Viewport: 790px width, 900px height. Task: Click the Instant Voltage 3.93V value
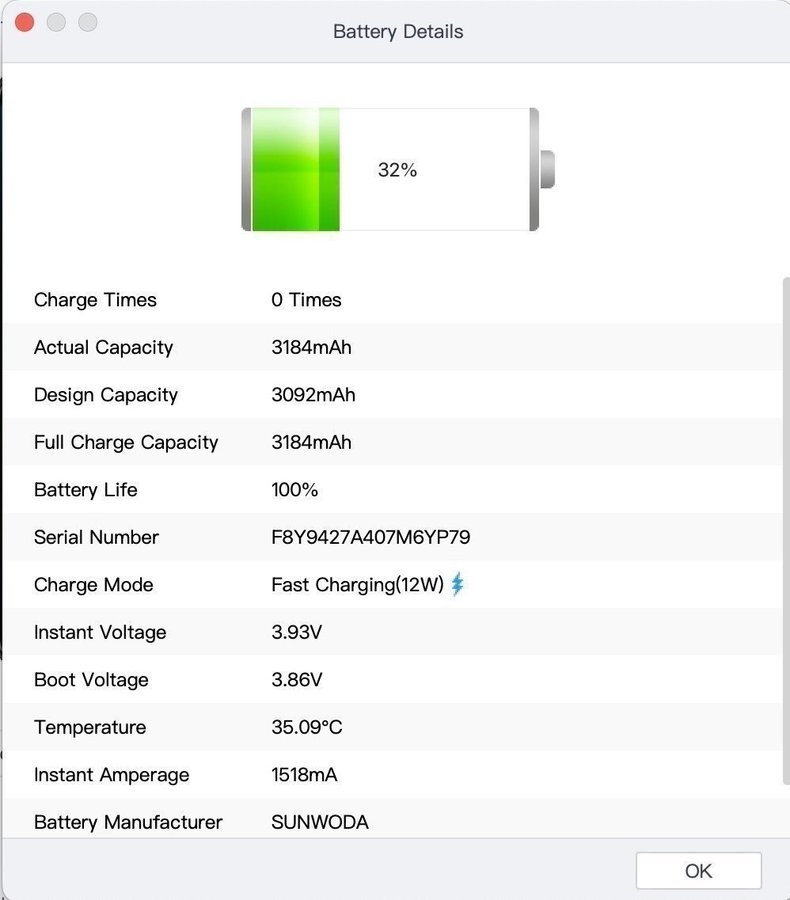(x=296, y=632)
